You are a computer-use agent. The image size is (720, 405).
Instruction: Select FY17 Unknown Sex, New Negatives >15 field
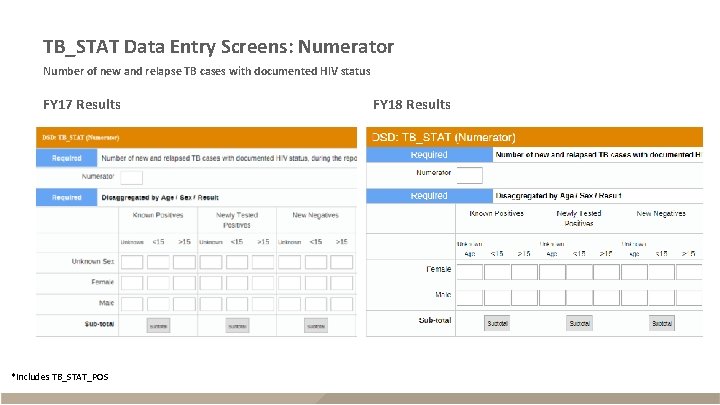pyautogui.click(x=342, y=262)
